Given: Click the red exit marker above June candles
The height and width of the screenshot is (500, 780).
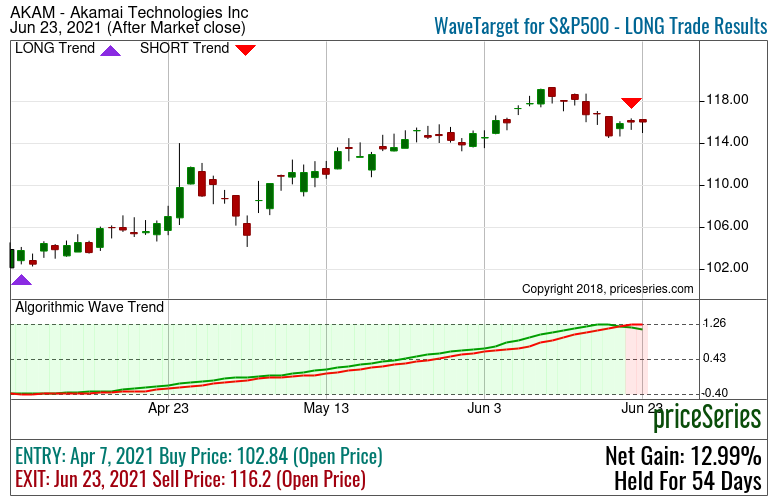Looking at the screenshot, I should click(x=631, y=103).
